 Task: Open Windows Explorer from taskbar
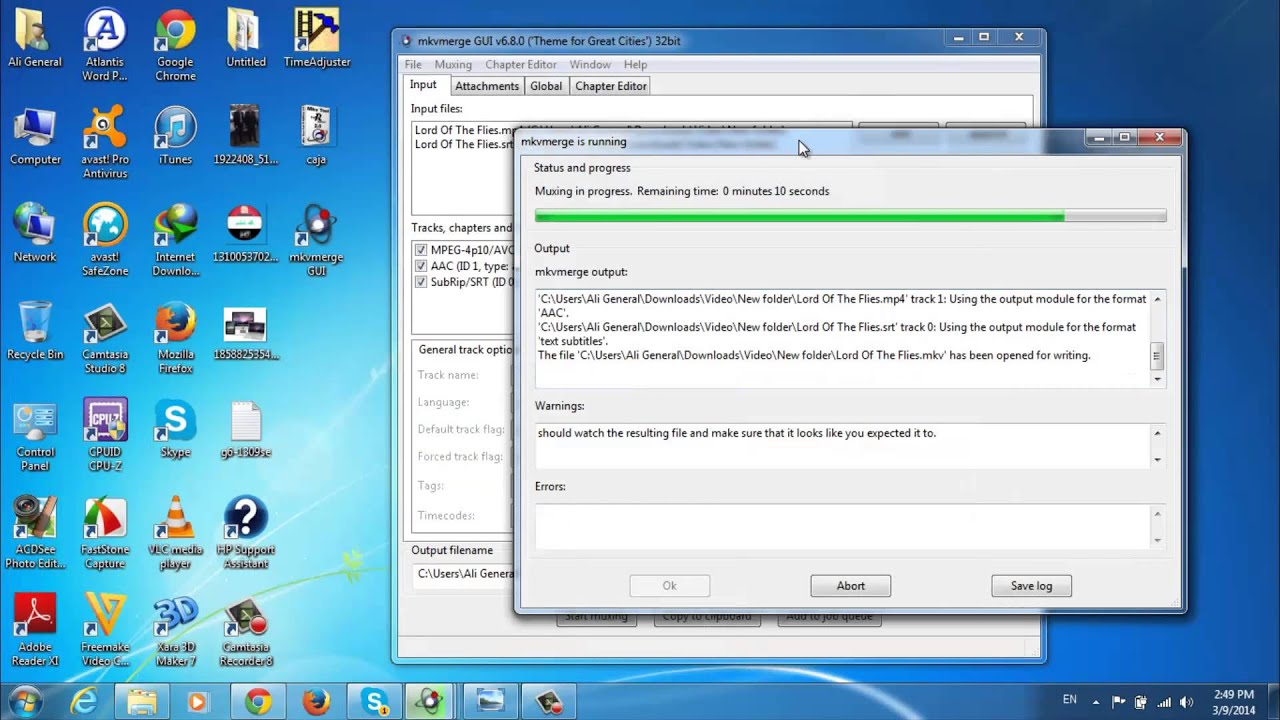[x=142, y=702]
